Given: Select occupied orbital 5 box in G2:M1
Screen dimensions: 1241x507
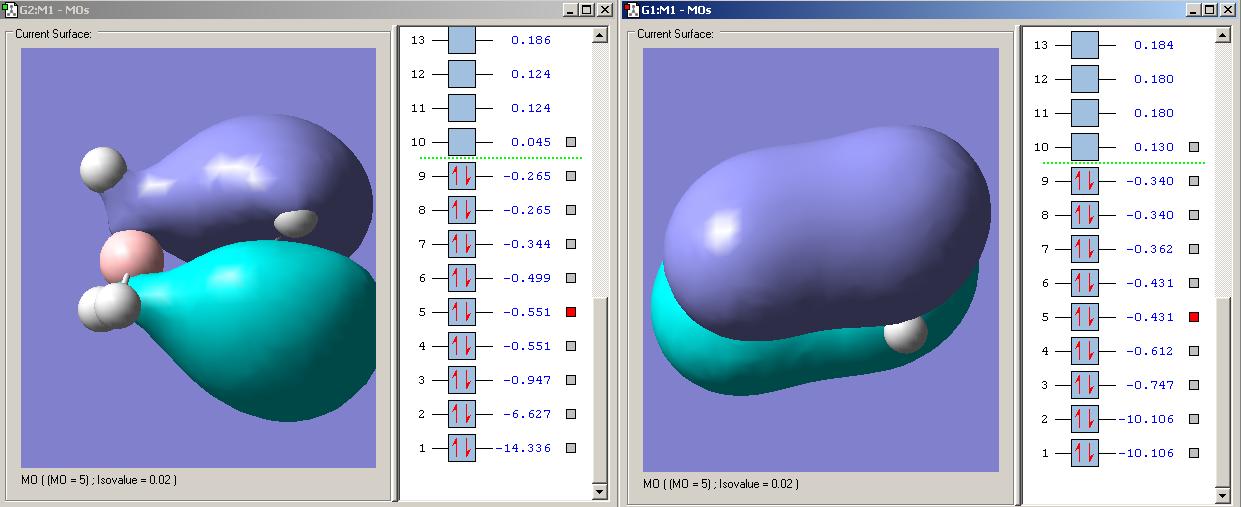Looking at the screenshot, I should point(462,312).
